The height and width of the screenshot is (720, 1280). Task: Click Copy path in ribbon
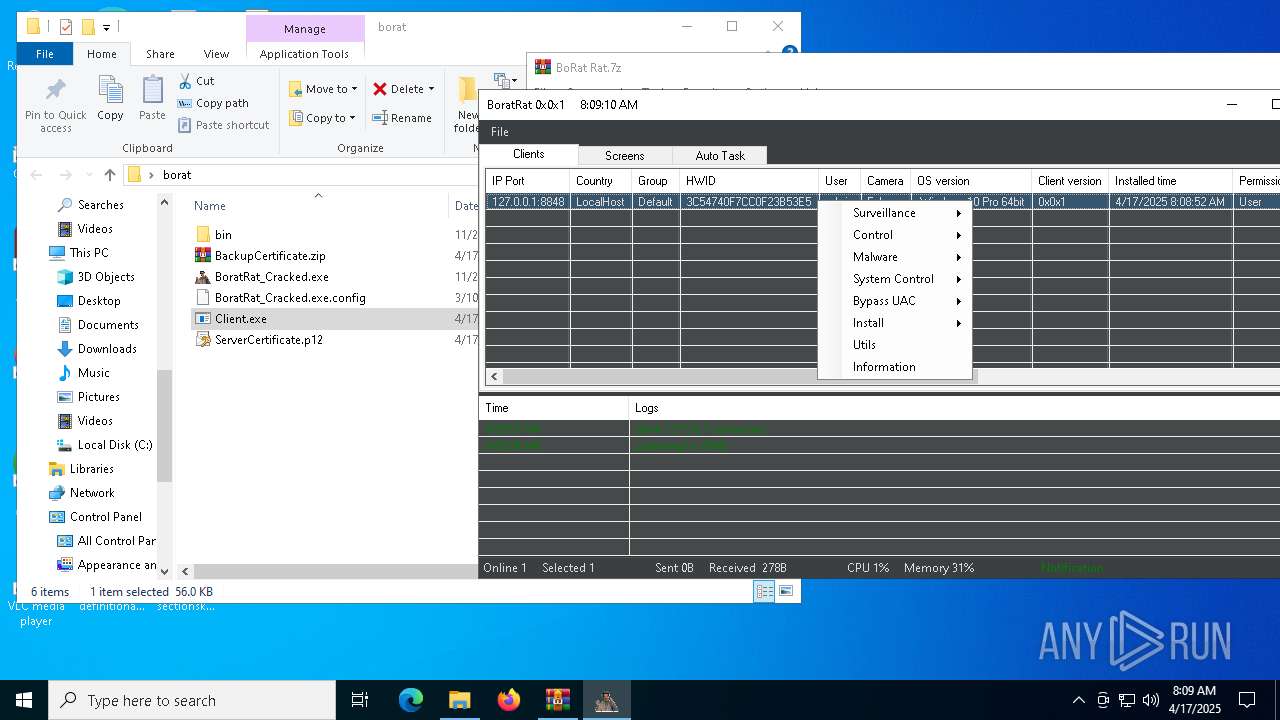click(x=213, y=103)
